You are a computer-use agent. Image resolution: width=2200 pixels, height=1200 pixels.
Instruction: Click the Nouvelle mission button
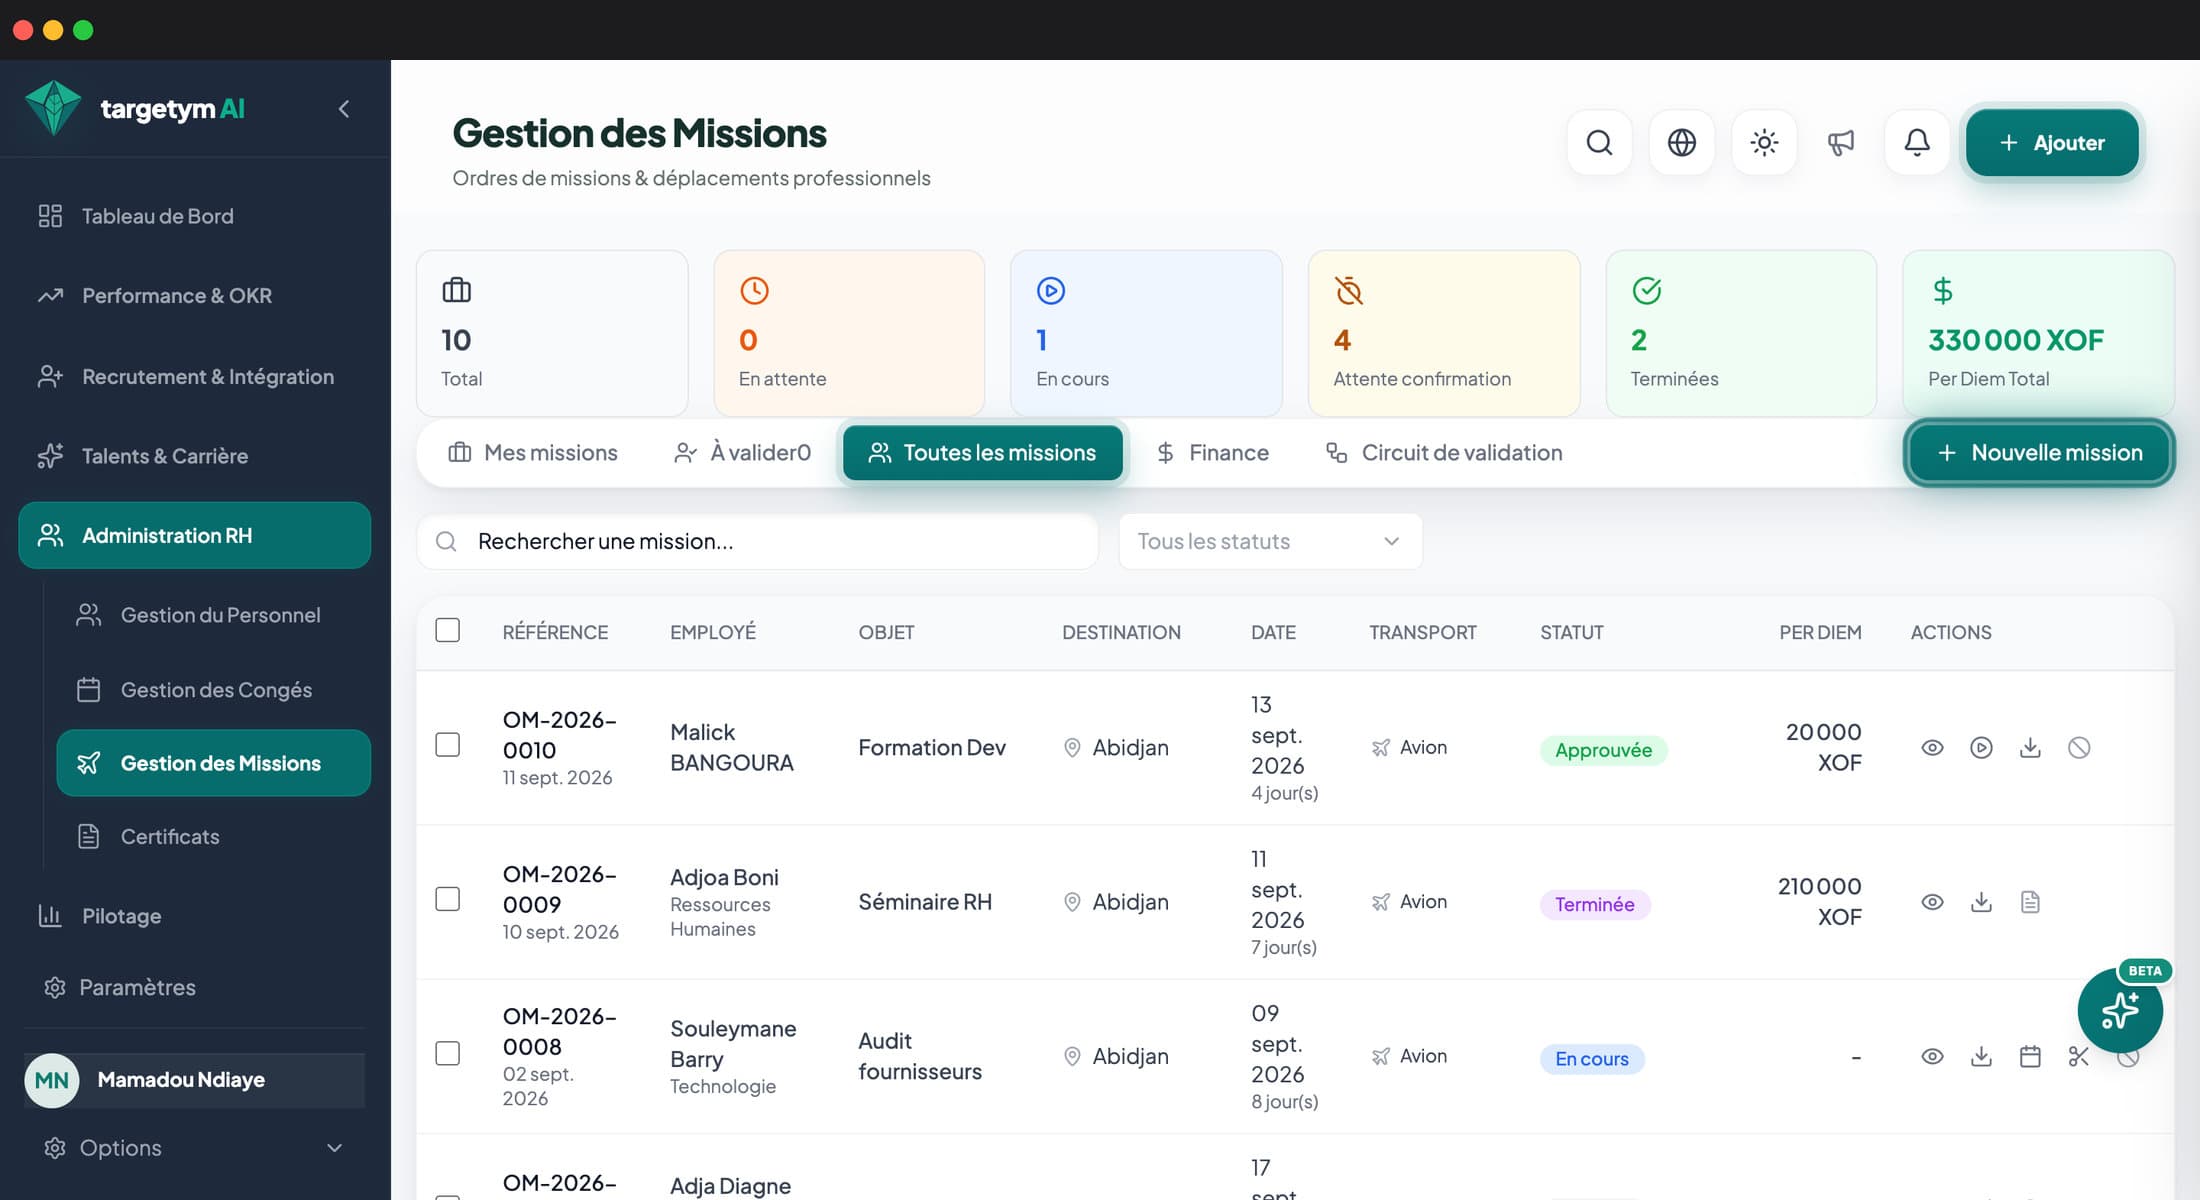tap(2039, 453)
